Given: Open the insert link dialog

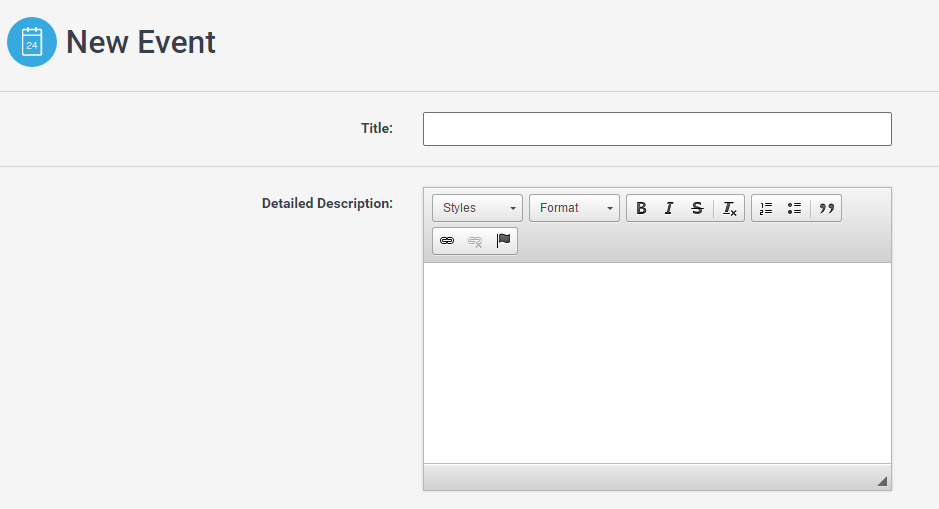Looking at the screenshot, I should 447,241.
